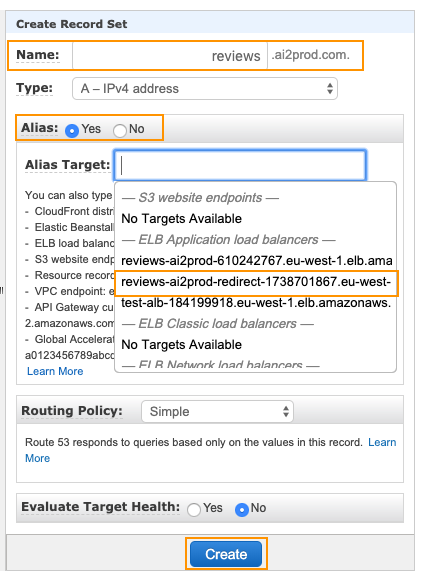The height and width of the screenshot is (576, 424).
Task: Click the Create button
Action: pos(226,554)
